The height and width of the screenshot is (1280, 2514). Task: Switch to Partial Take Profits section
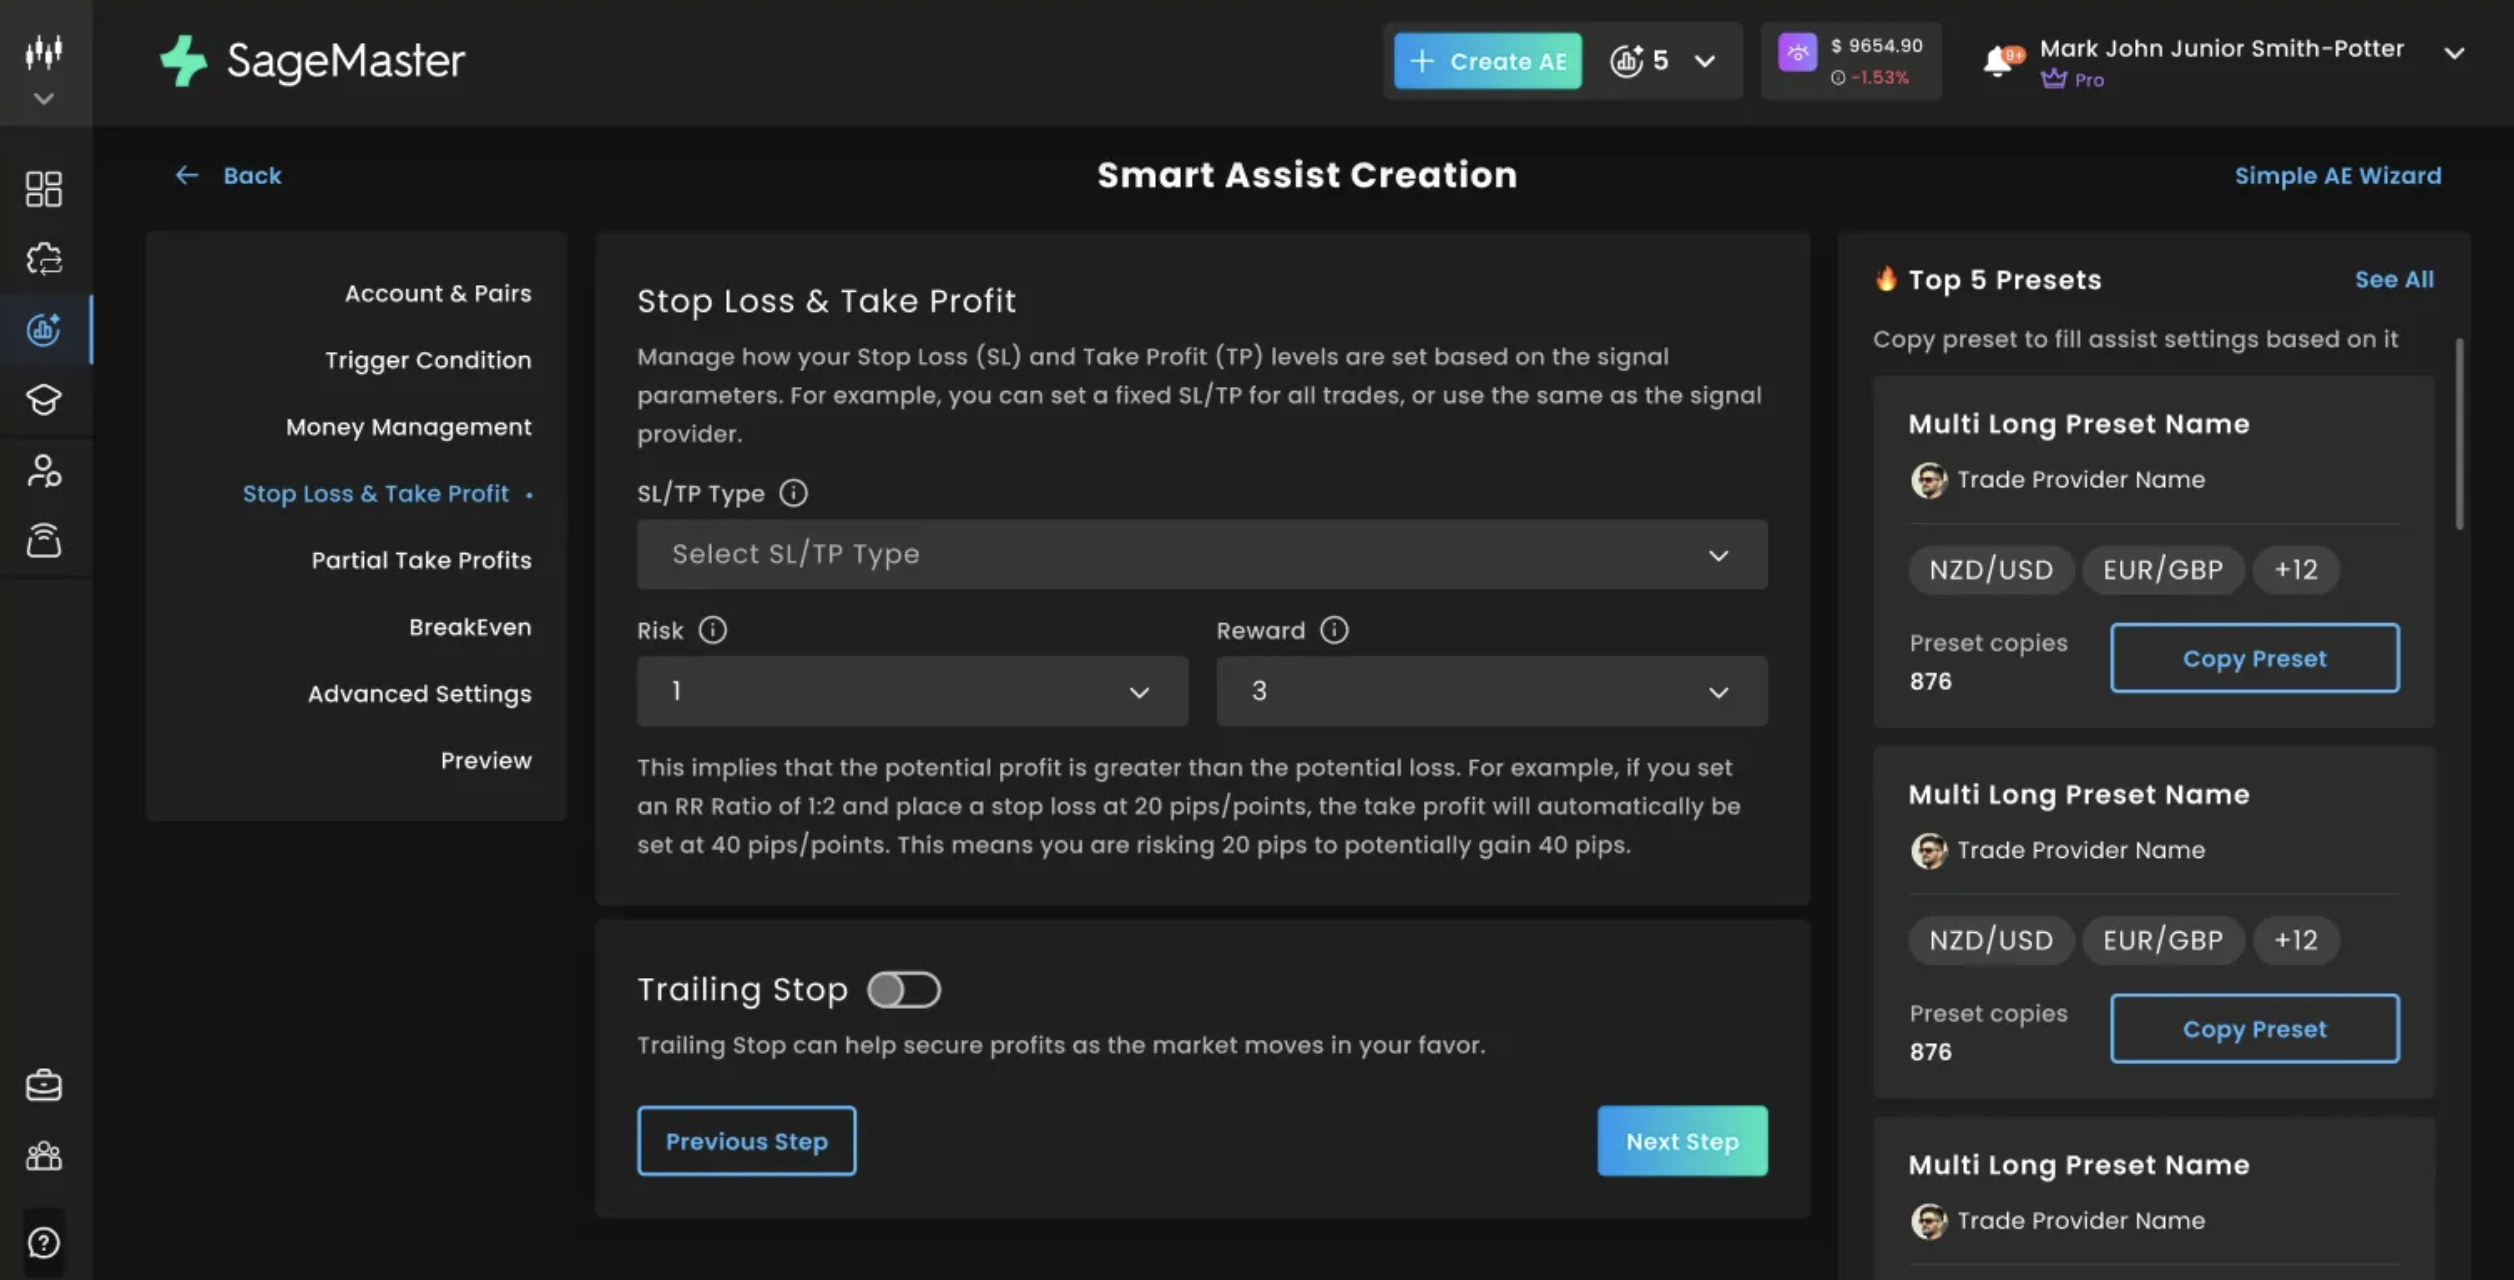pos(420,560)
